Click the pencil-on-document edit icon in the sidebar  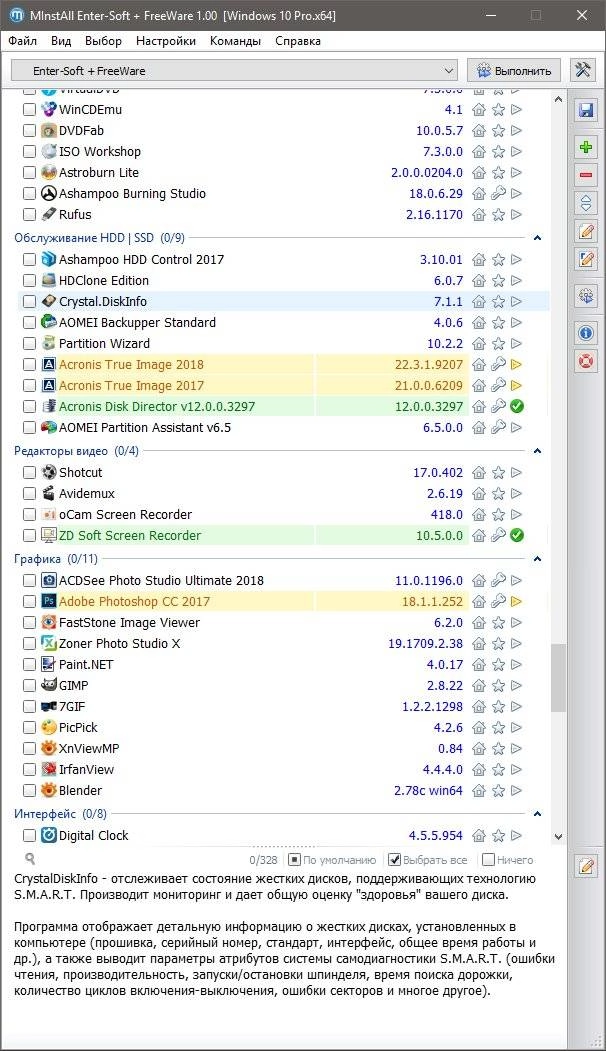click(x=586, y=259)
